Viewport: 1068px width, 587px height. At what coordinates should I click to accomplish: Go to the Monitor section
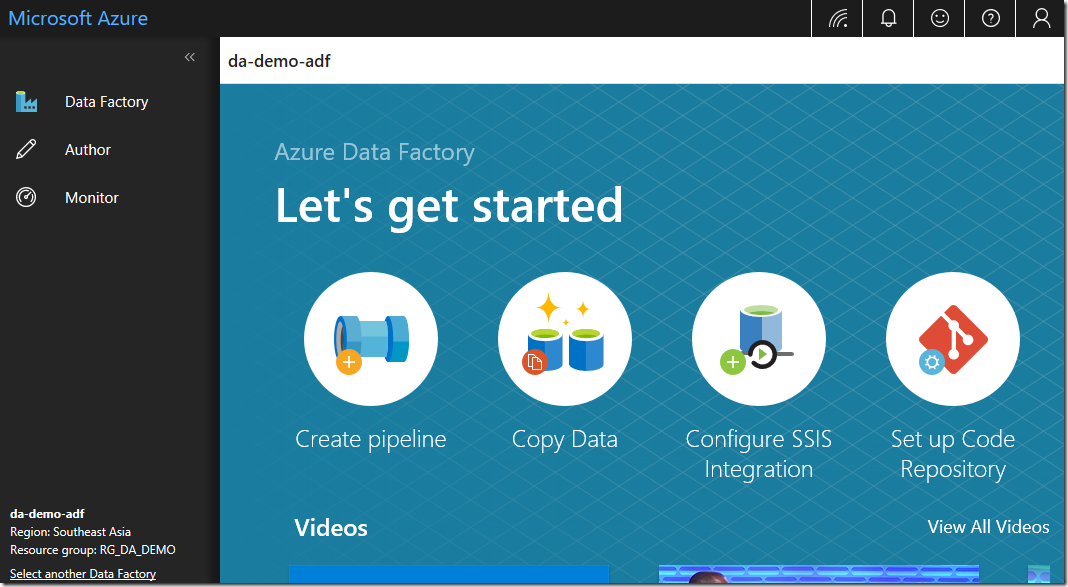(x=92, y=198)
